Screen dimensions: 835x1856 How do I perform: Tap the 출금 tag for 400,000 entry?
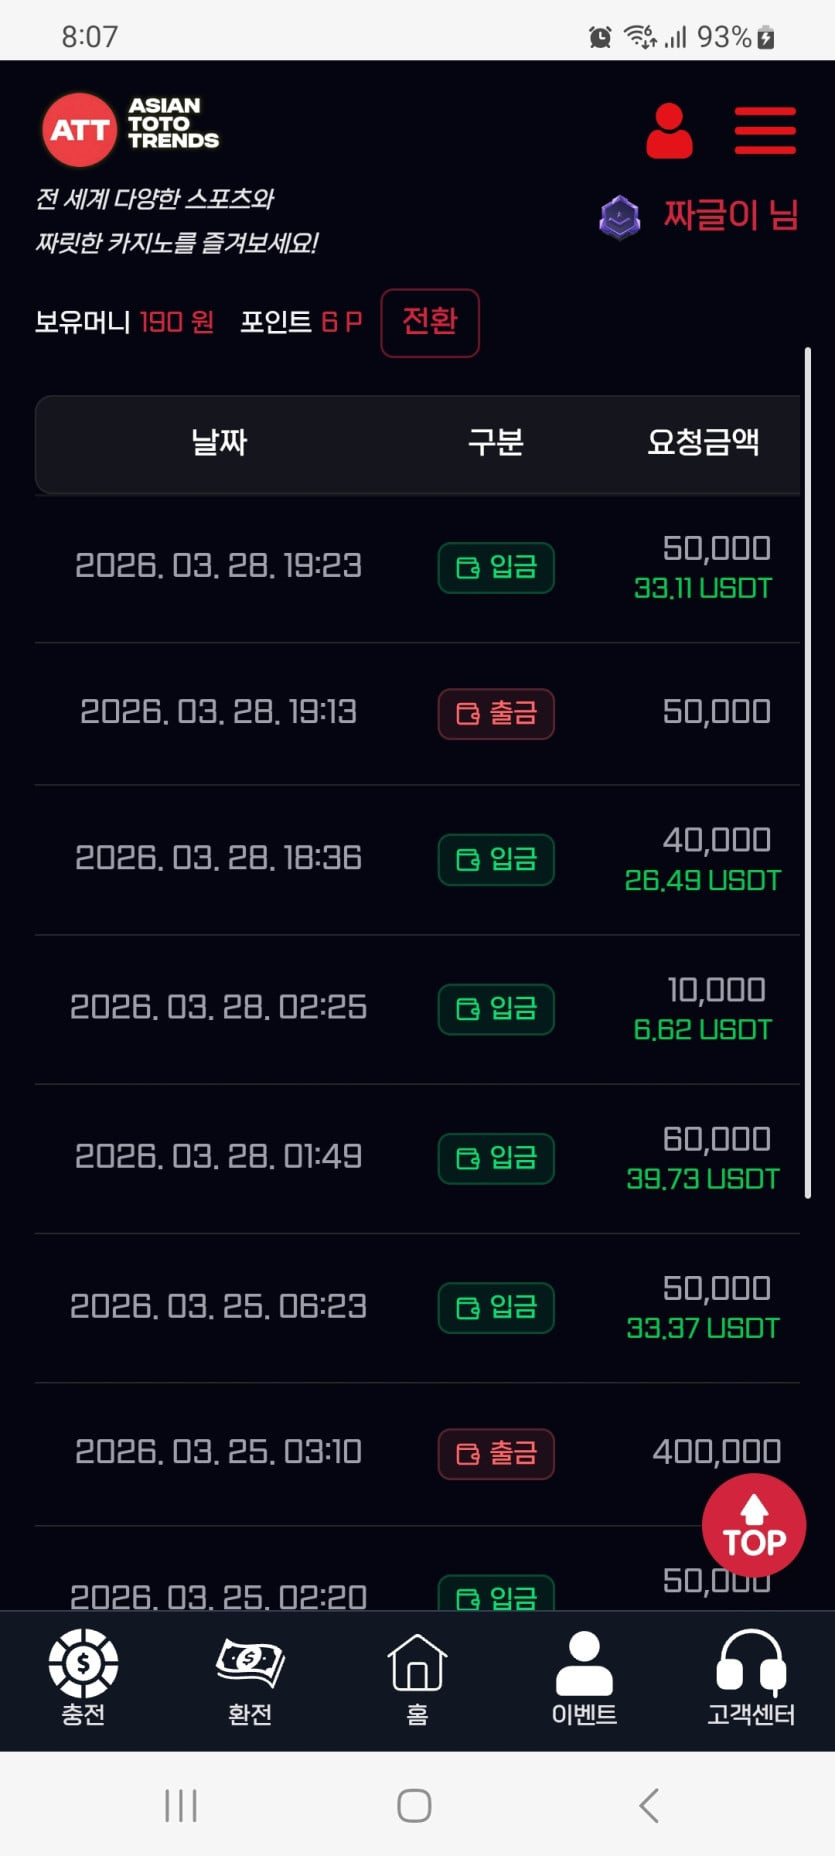click(496, 1453)
